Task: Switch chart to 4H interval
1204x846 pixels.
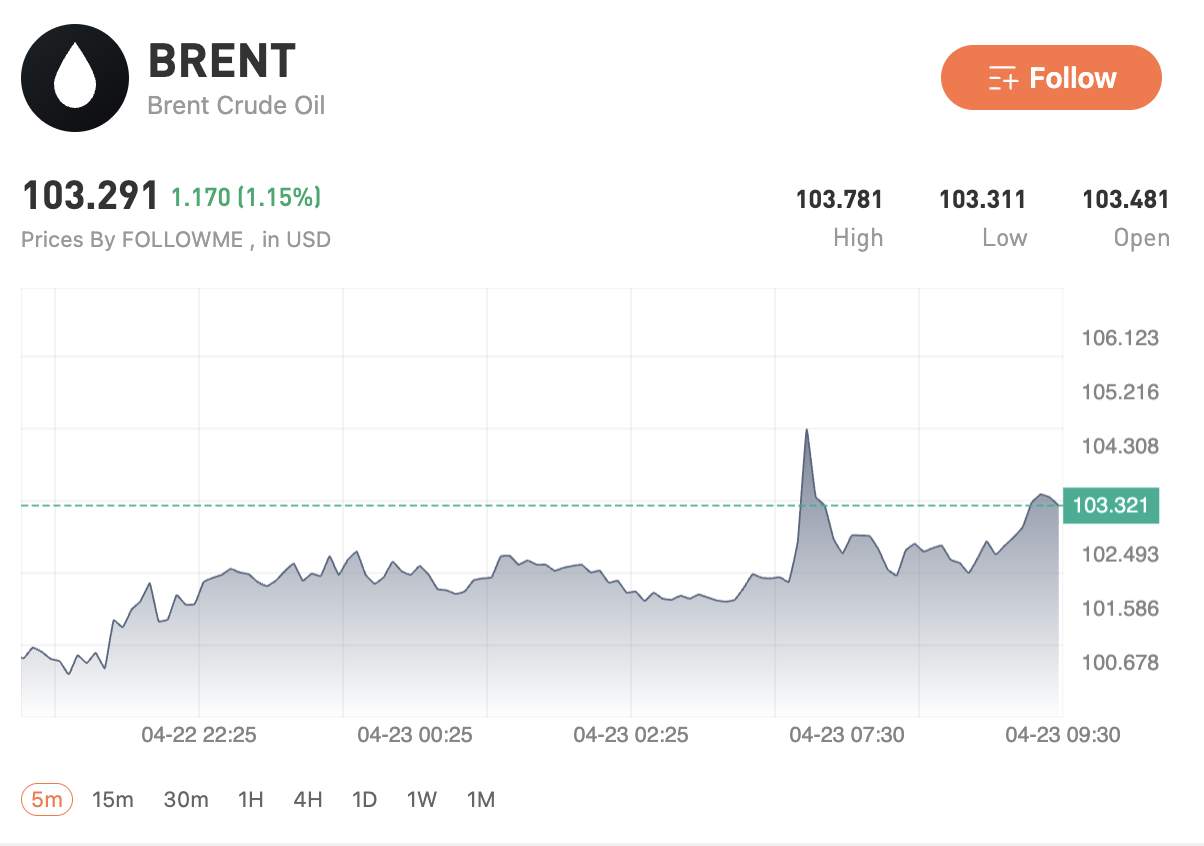Action: (x=307, y=799)
